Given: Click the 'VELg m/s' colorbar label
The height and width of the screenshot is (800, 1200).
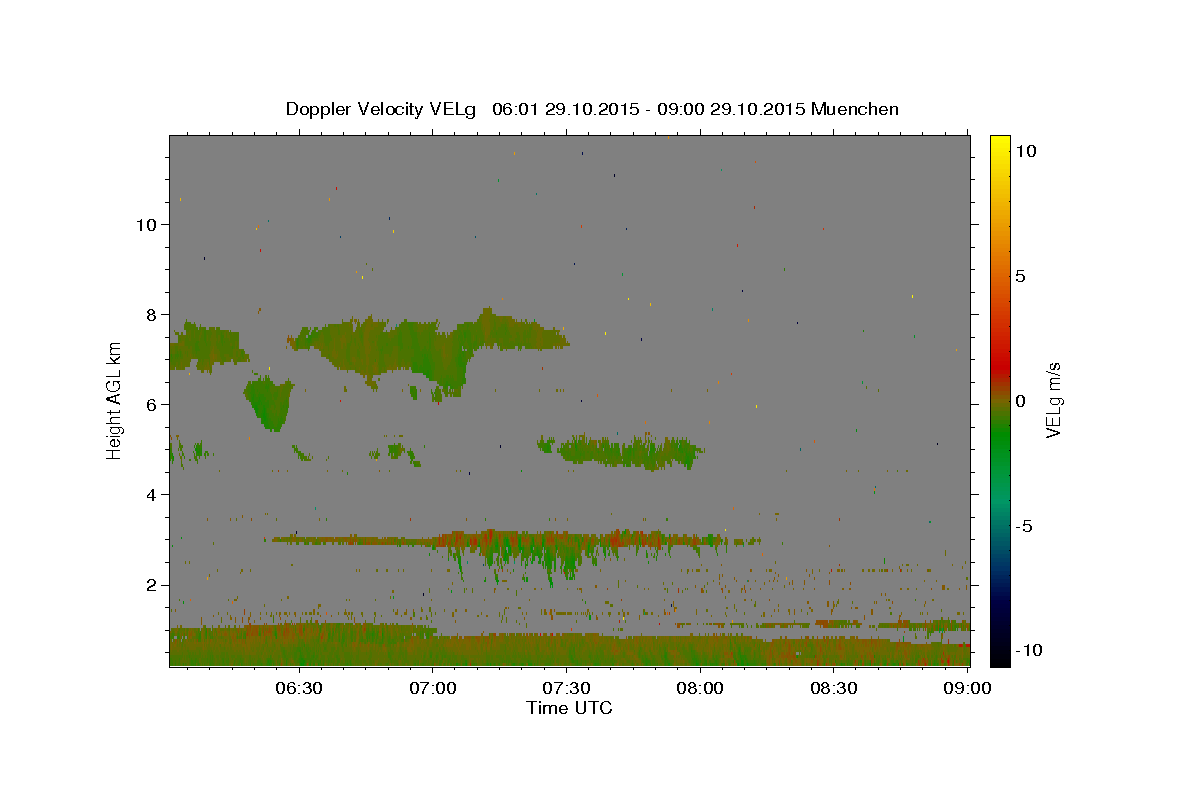Looking at the screenshot, I should 1053,400.
